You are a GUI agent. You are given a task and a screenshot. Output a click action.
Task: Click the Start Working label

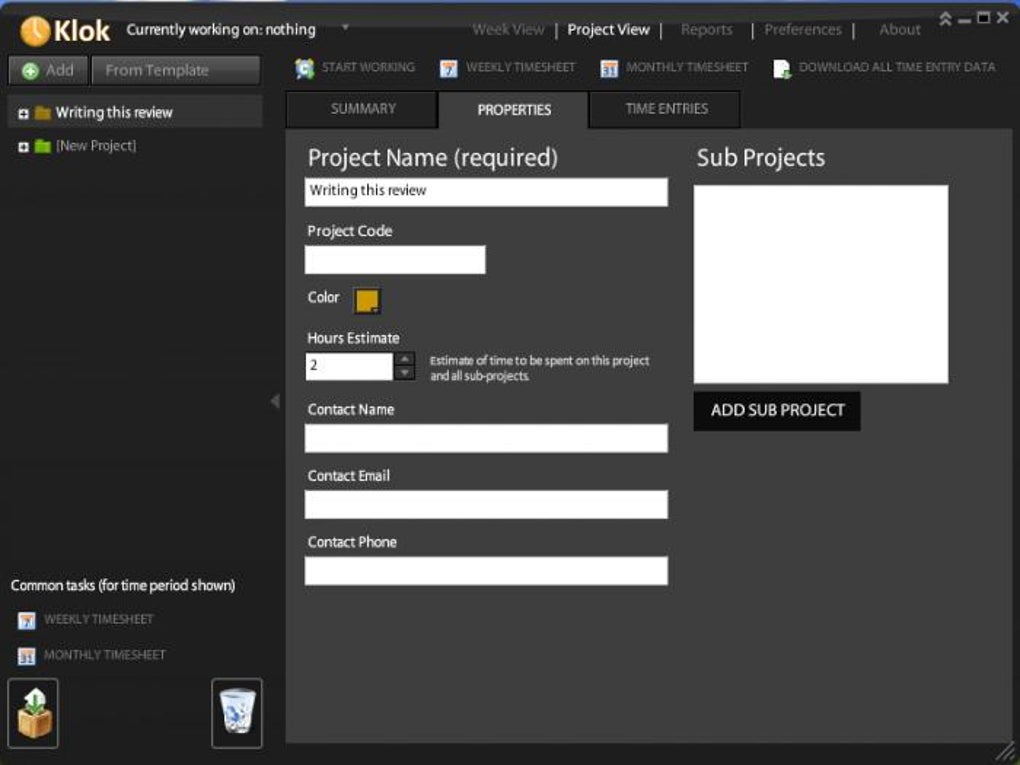(x=368, y=67)
